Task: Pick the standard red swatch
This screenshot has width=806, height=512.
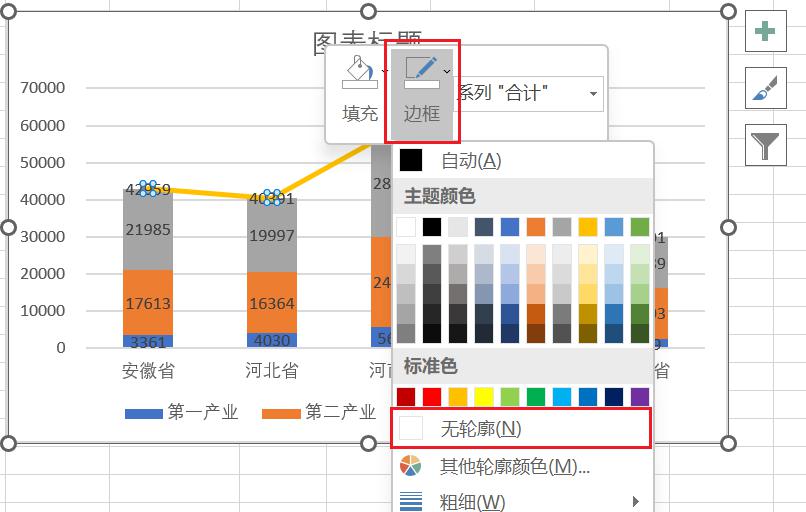Action: coord(432,397)
